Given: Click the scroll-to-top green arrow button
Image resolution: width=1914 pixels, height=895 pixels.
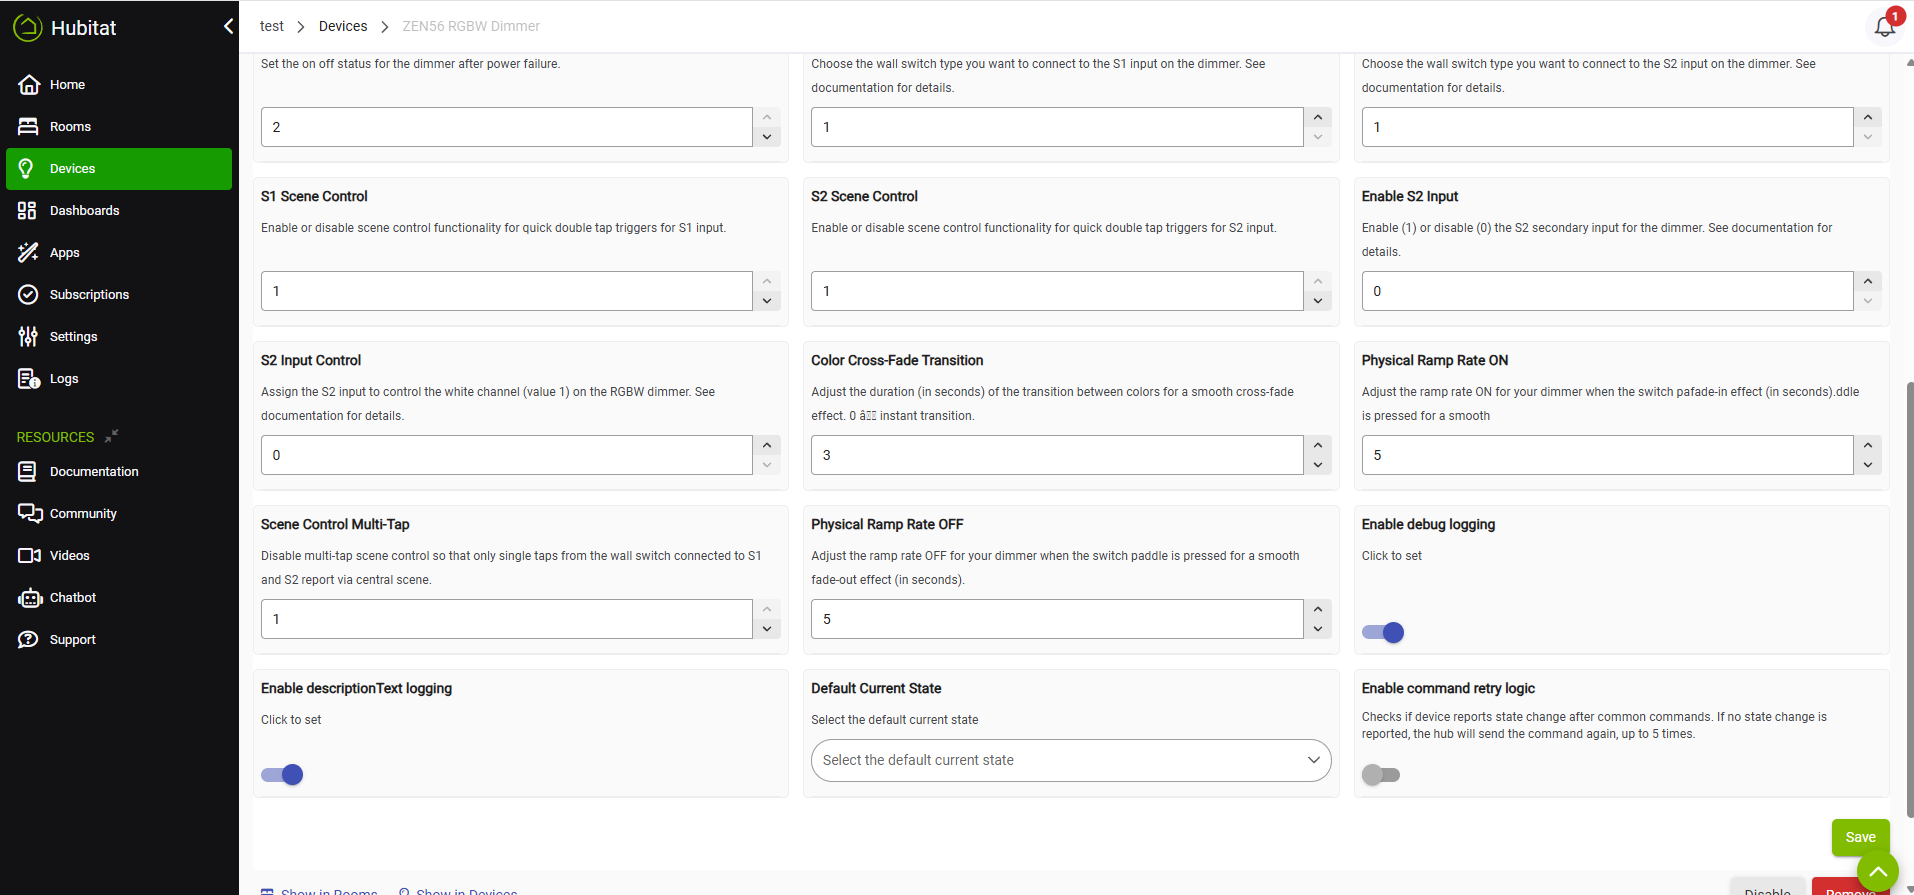Looking at the screenshot, I should 1877,871.
